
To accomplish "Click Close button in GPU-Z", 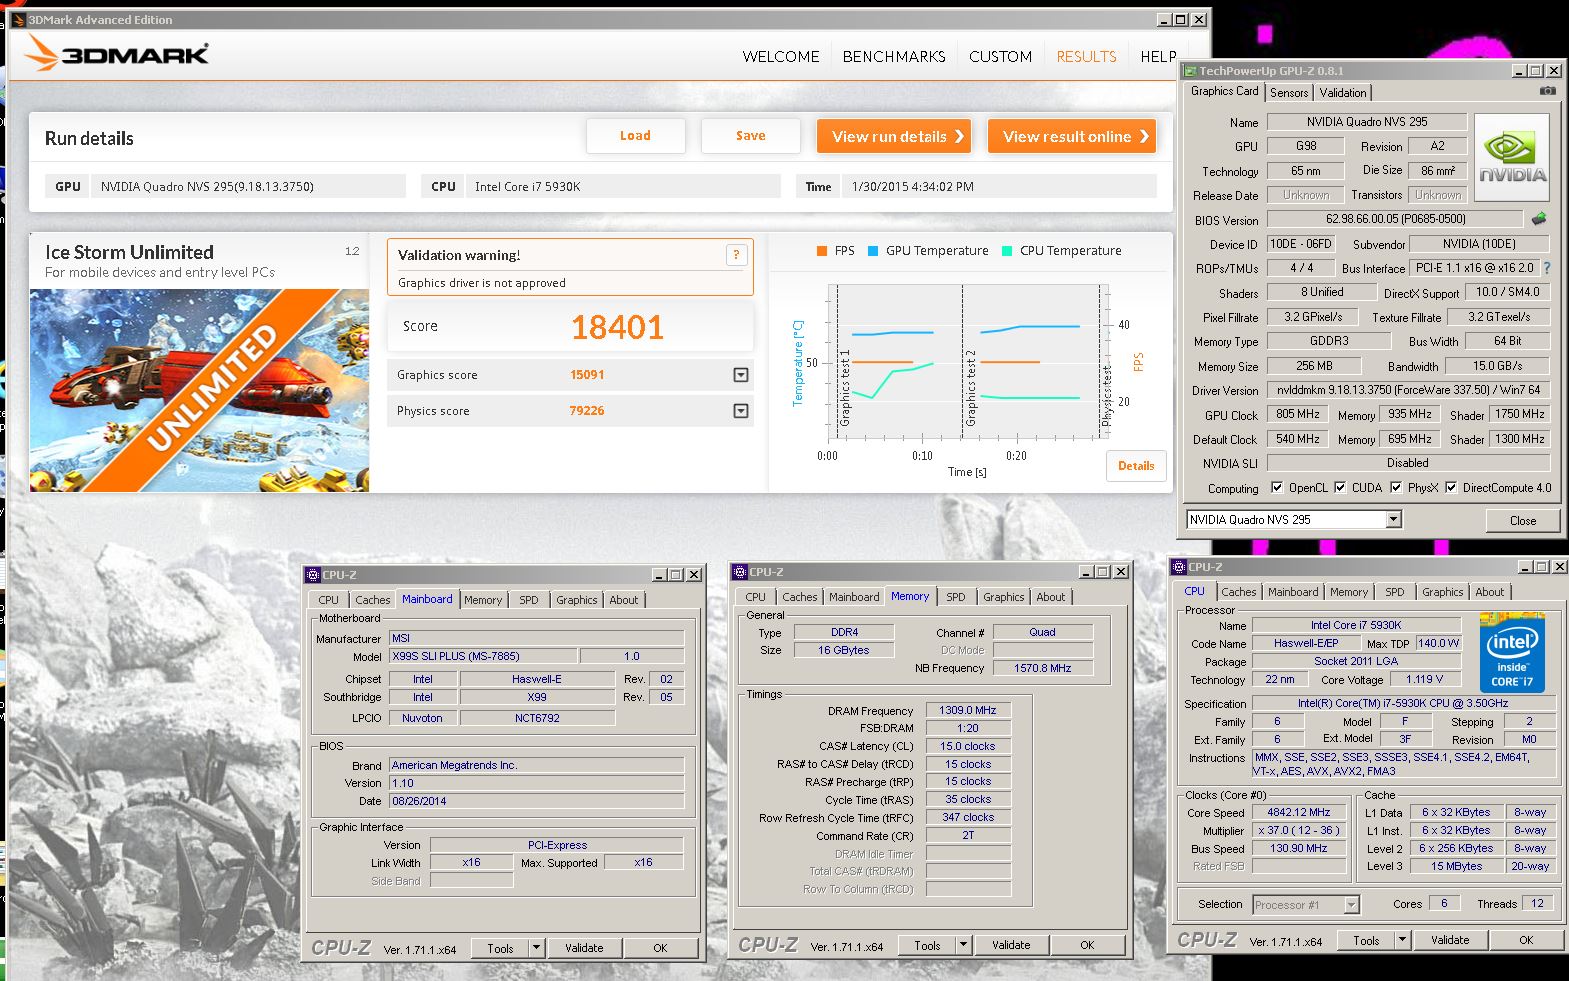I will (1522, 520).
